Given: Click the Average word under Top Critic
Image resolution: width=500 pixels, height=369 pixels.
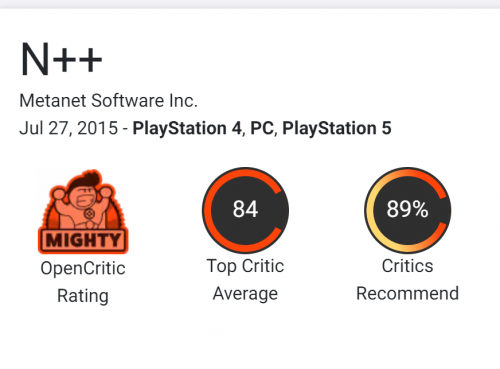Looking at the screenshot, I should 245,294.
